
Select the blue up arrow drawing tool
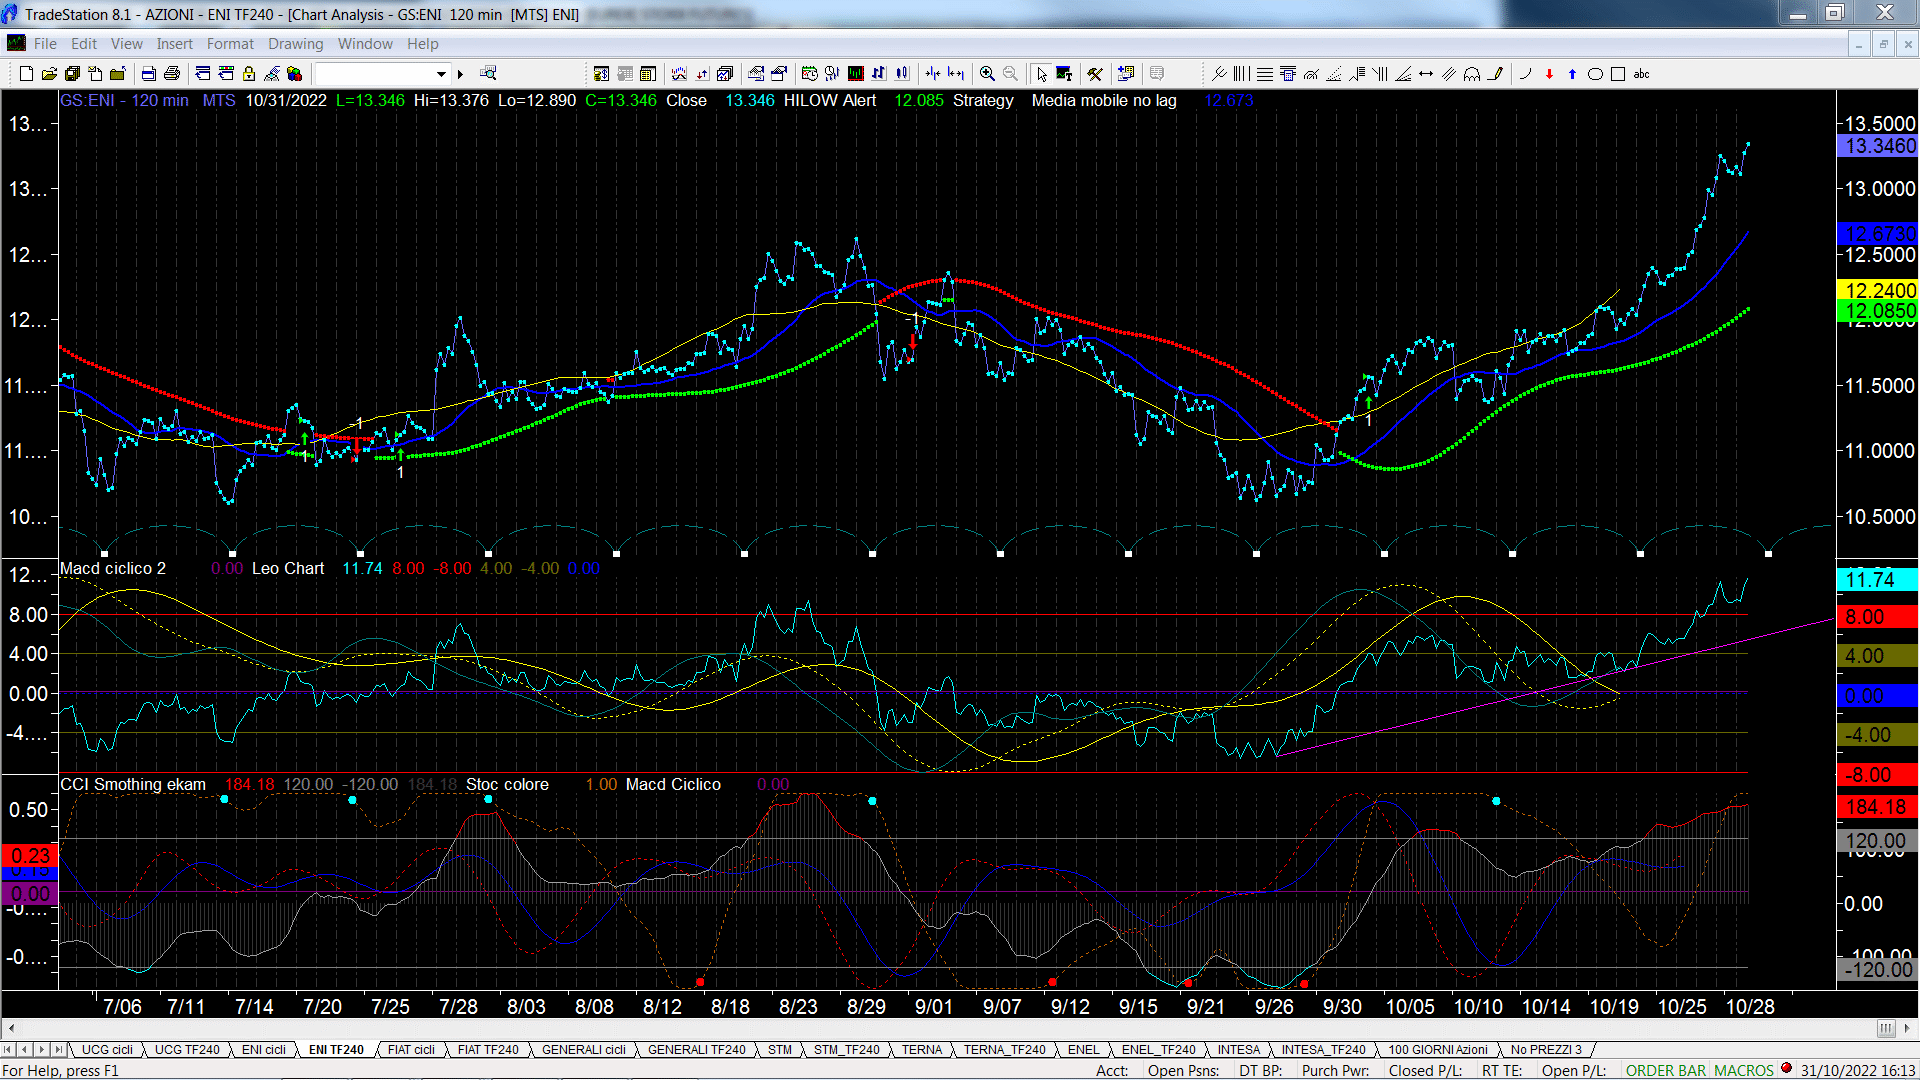point(1572,74)
